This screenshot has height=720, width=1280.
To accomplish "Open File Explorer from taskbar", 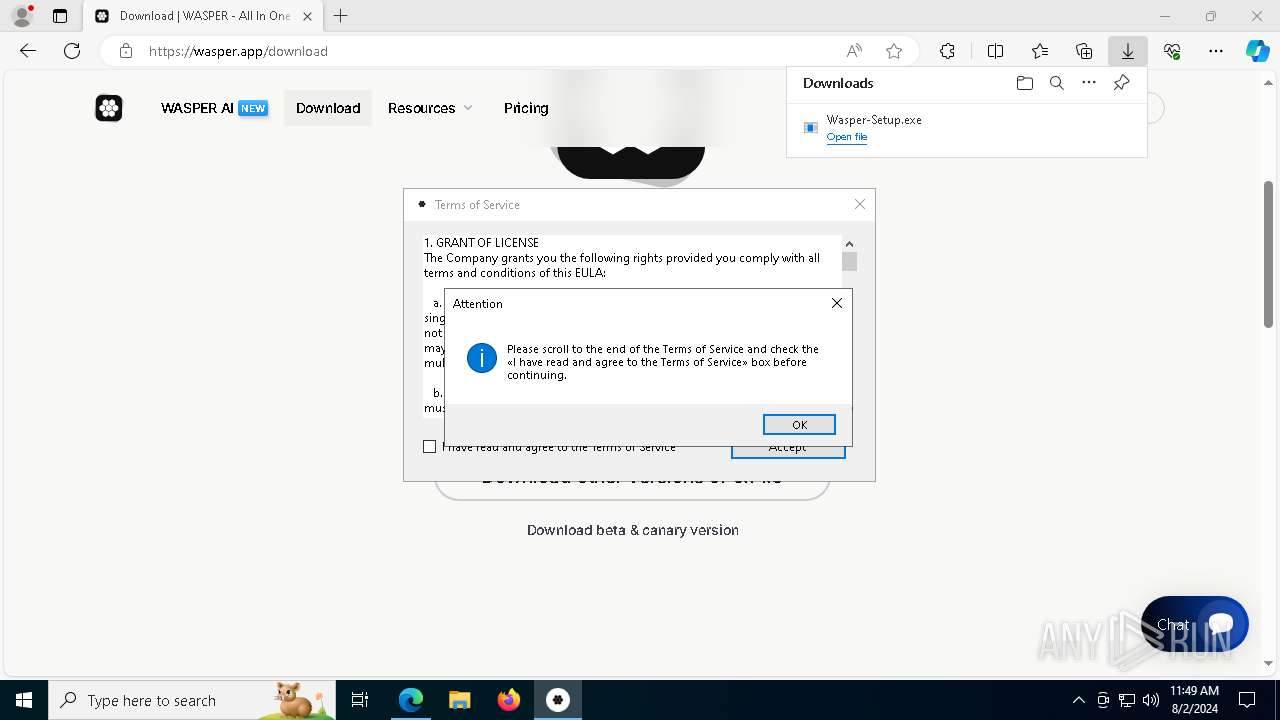I will click(x=460, y=700).
